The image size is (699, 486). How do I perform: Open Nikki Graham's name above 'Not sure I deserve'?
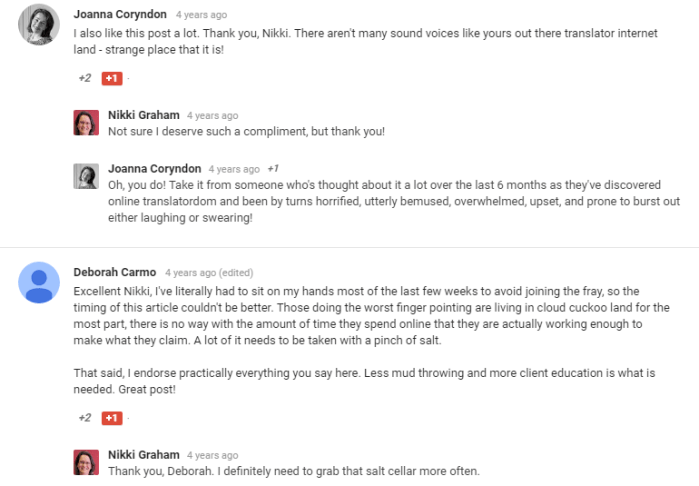coord(144,115)
